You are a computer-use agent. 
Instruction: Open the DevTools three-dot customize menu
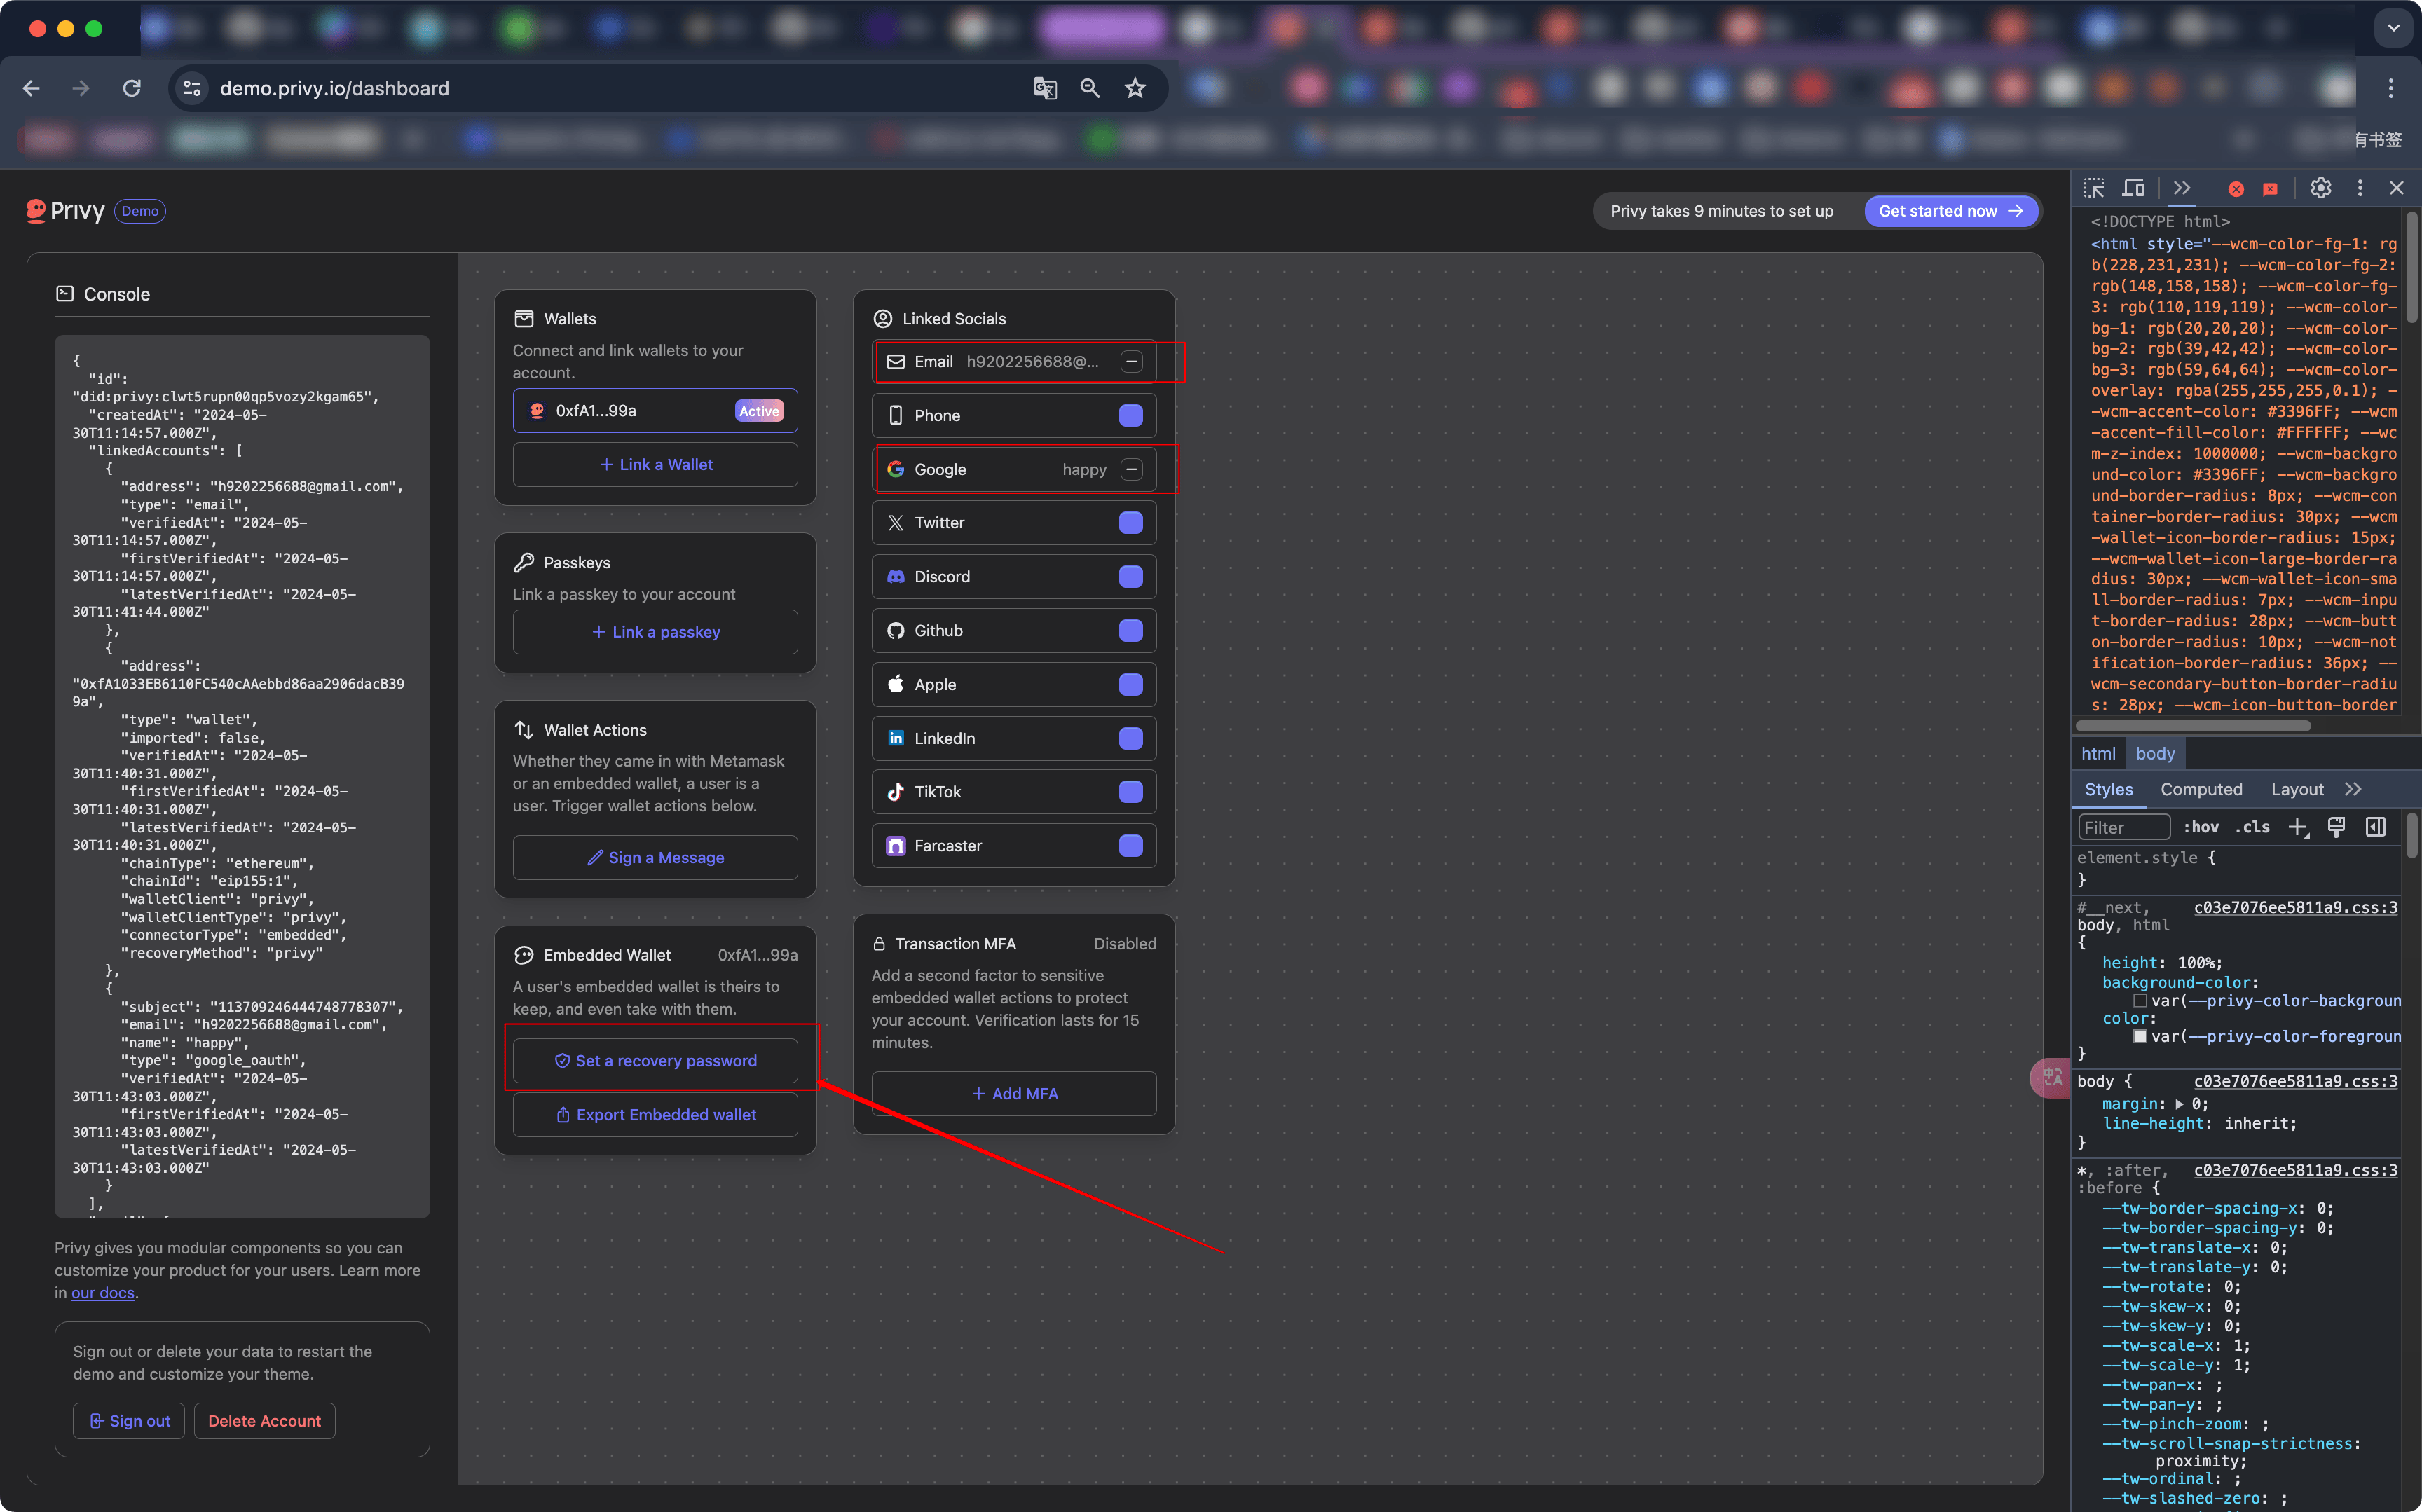pyautogui.click(x=2360, y=188)
